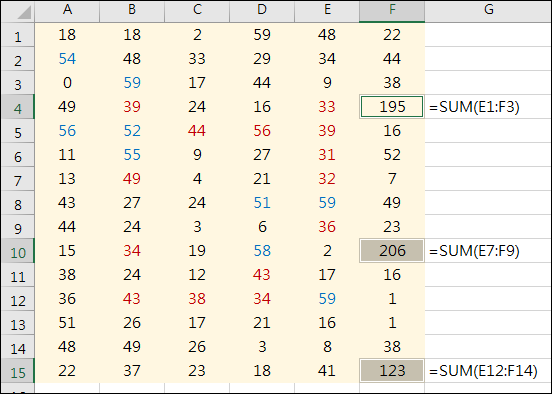Select column D header
Viewport: 552px width, 394px height.
262,11
